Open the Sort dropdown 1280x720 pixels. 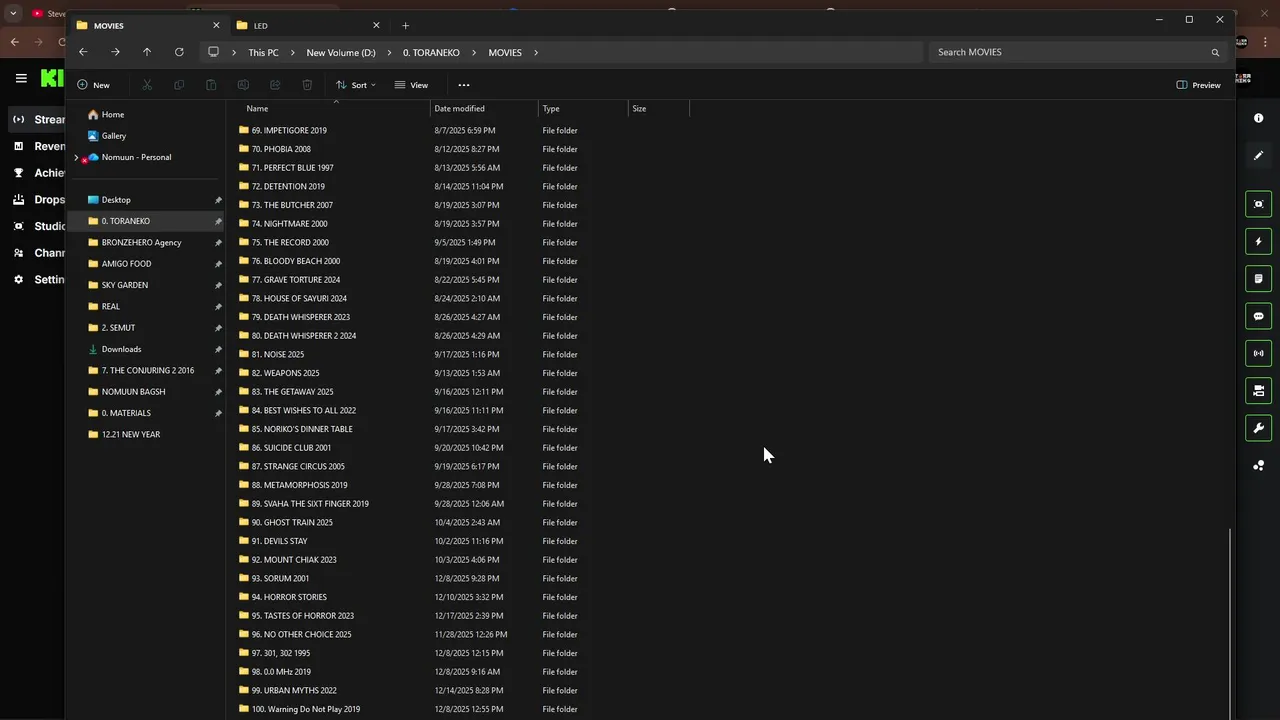point(355,85)
